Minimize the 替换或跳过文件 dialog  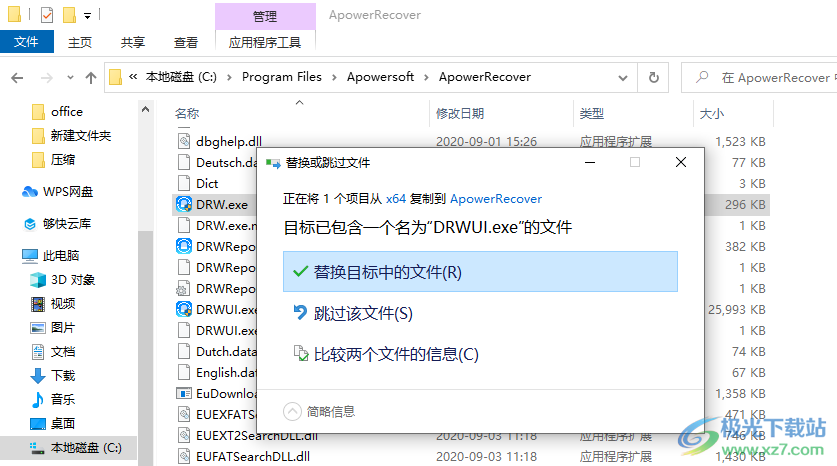click(x=590, y=162)
